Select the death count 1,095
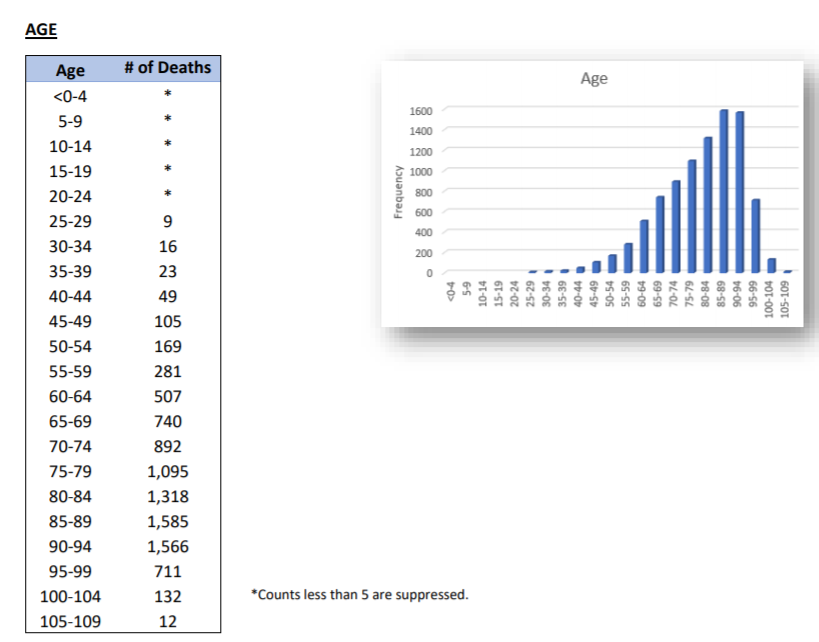The width and height of the screenshot is (819, 642). tap(168, 472)
